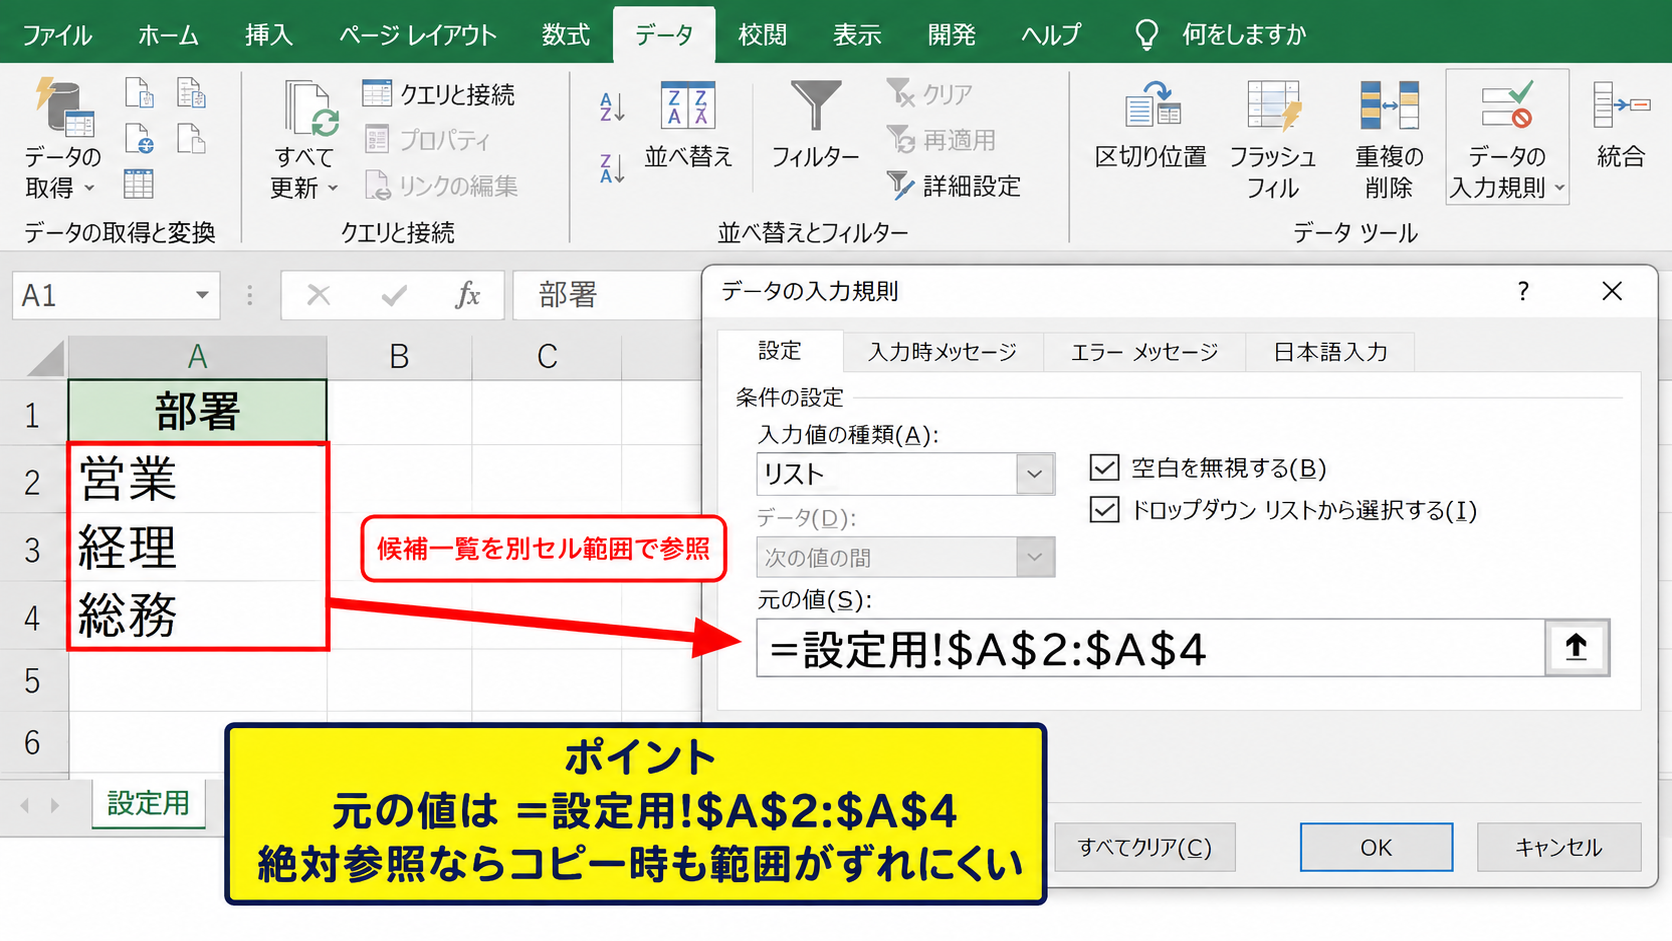
Task: Click the クリア filter icon
Action: (x=930, y=94)
